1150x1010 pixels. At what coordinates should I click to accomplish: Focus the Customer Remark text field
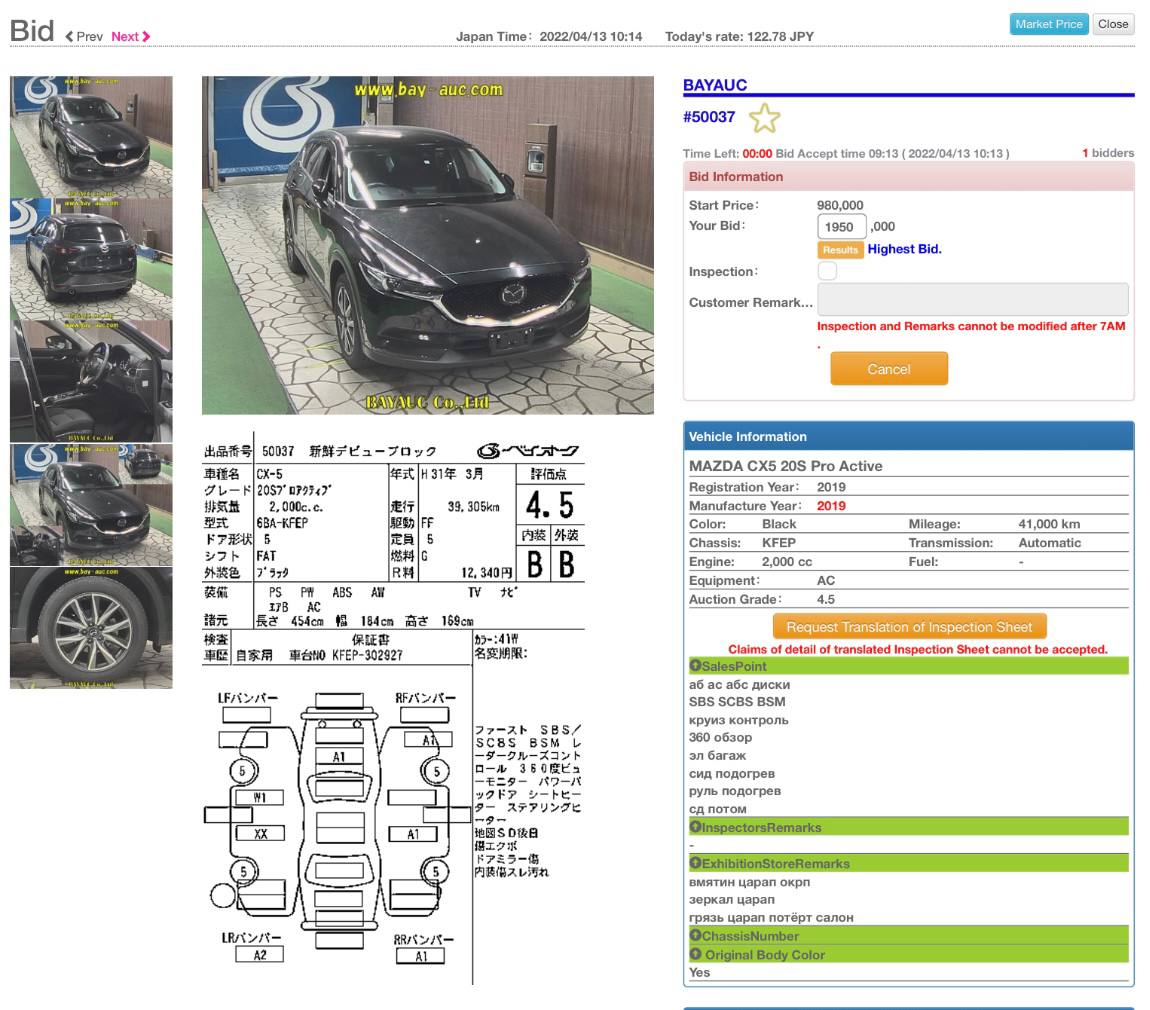(x=973, y=300)
